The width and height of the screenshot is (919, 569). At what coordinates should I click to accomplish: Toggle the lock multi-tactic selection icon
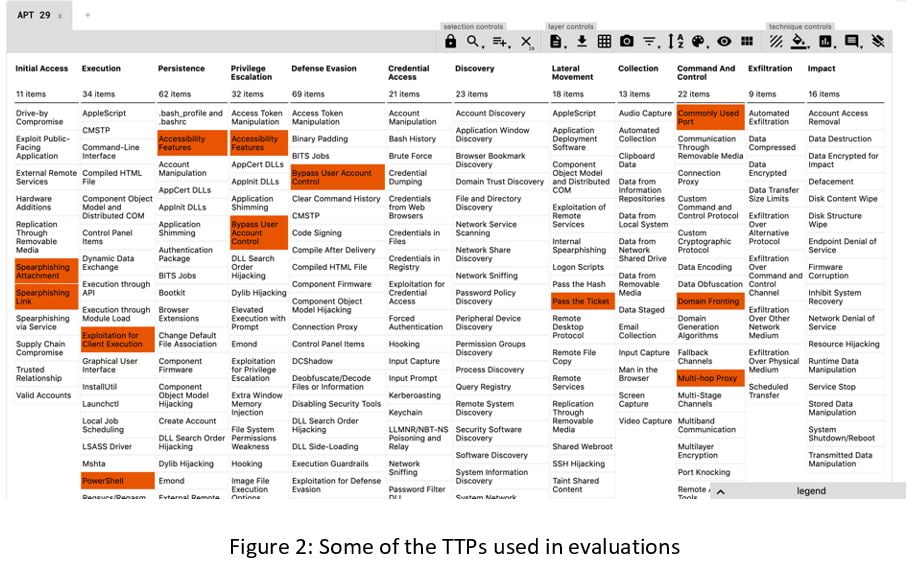[x=451, y=41]
